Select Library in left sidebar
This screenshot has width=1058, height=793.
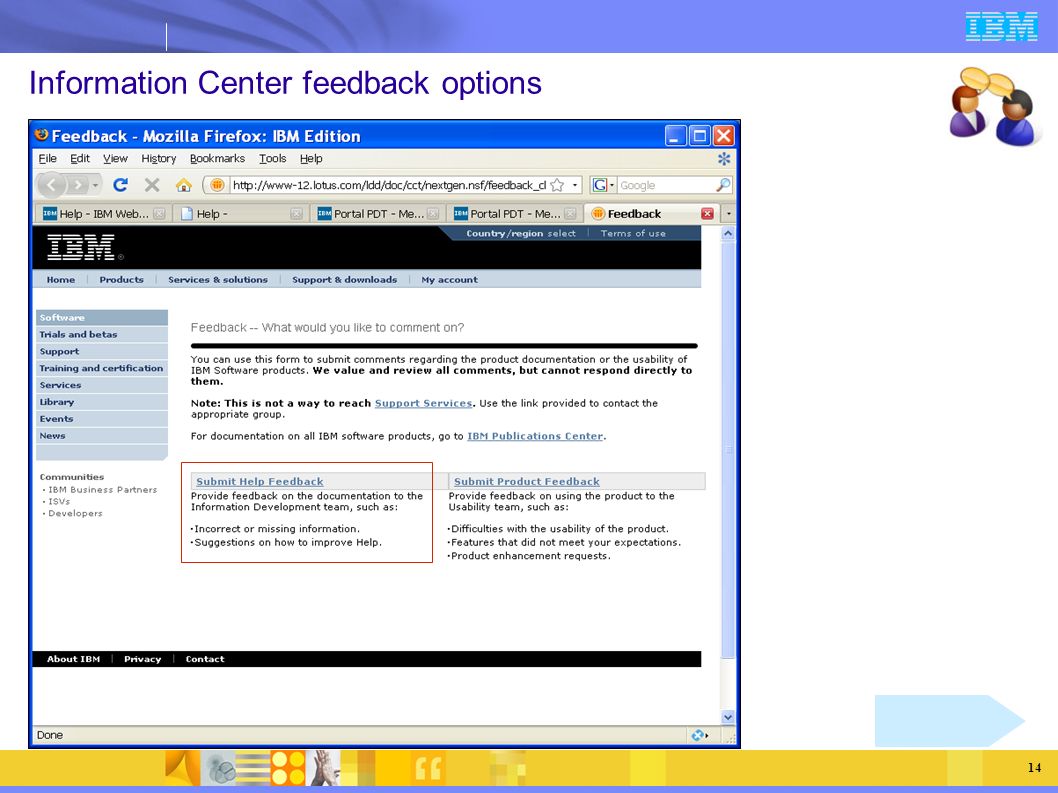[x=101, y=402]
